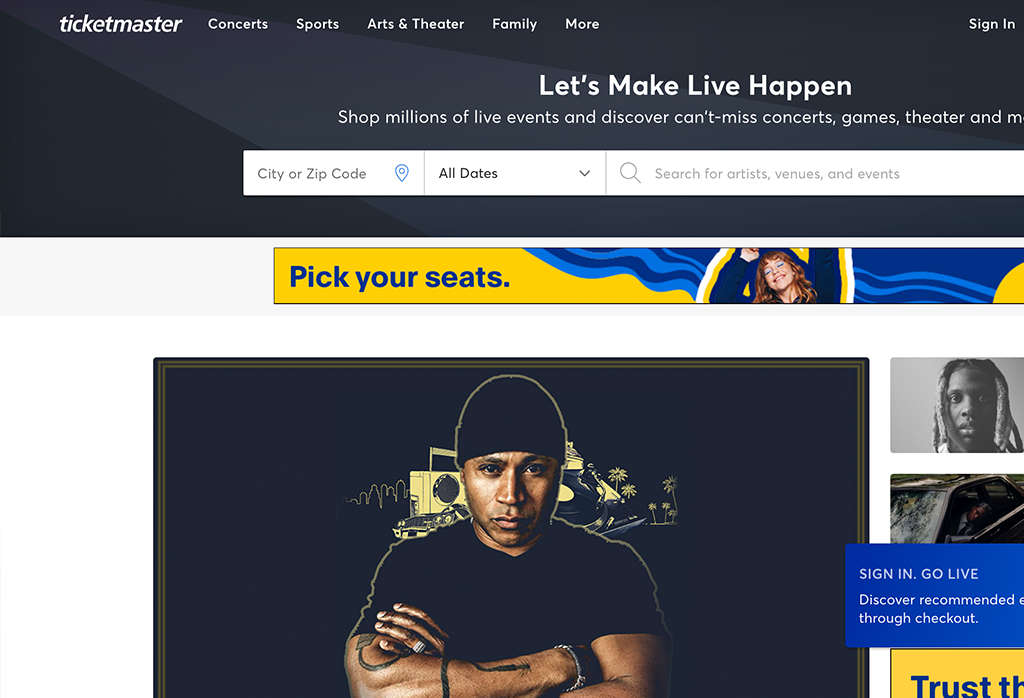Click the Pick your seats banner

click(x=648, y=276)
